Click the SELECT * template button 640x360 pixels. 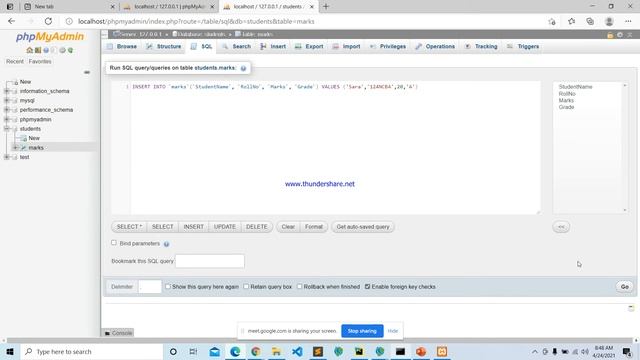[x=129, y=227]
